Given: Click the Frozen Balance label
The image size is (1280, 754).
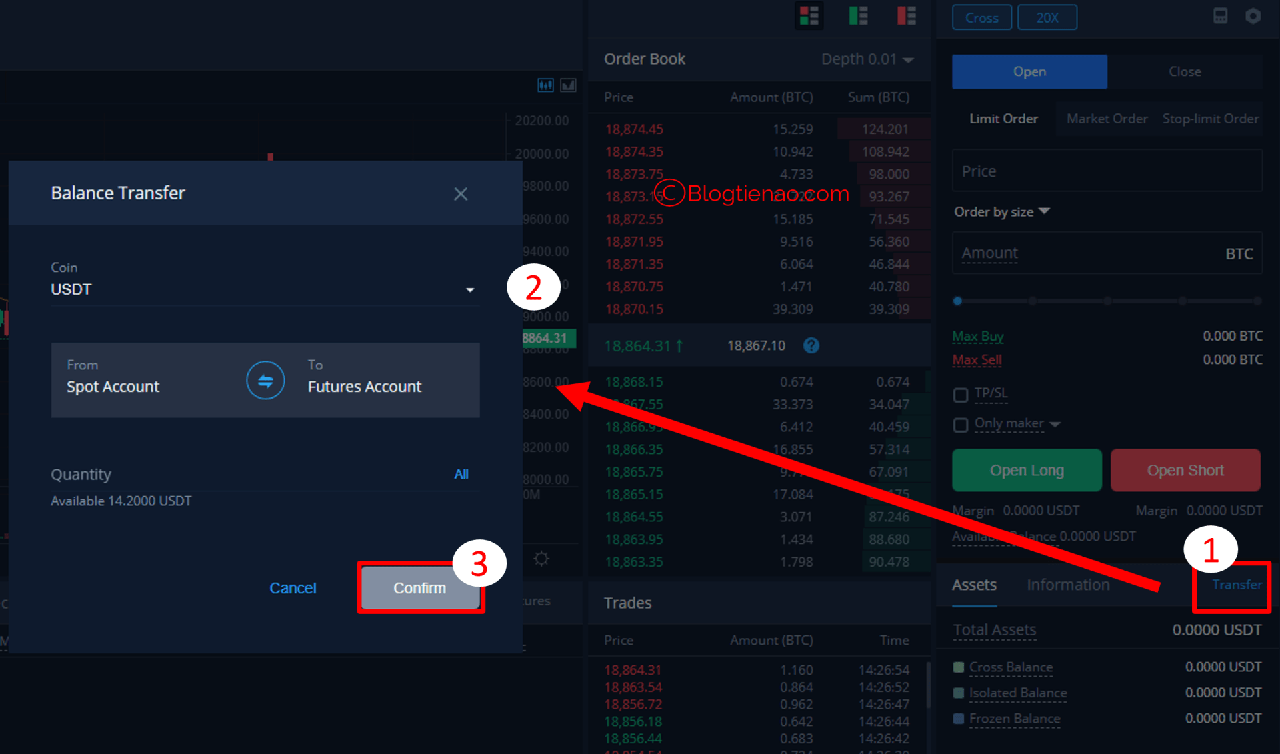Looking at the screenshot, I should [1014, 719].
